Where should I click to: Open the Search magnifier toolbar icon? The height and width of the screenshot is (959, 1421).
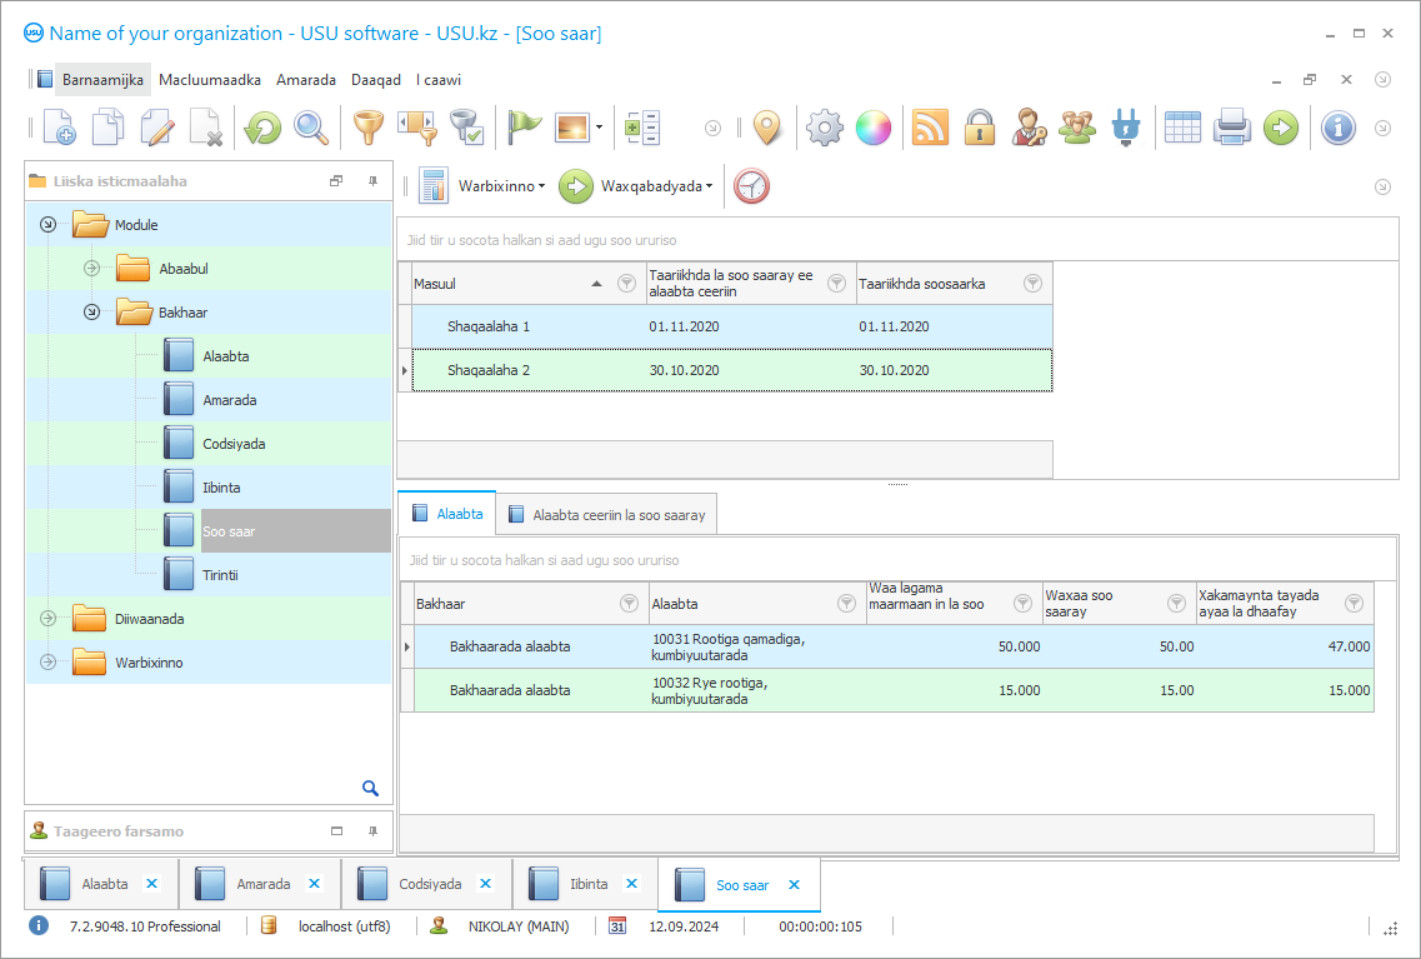311,128
